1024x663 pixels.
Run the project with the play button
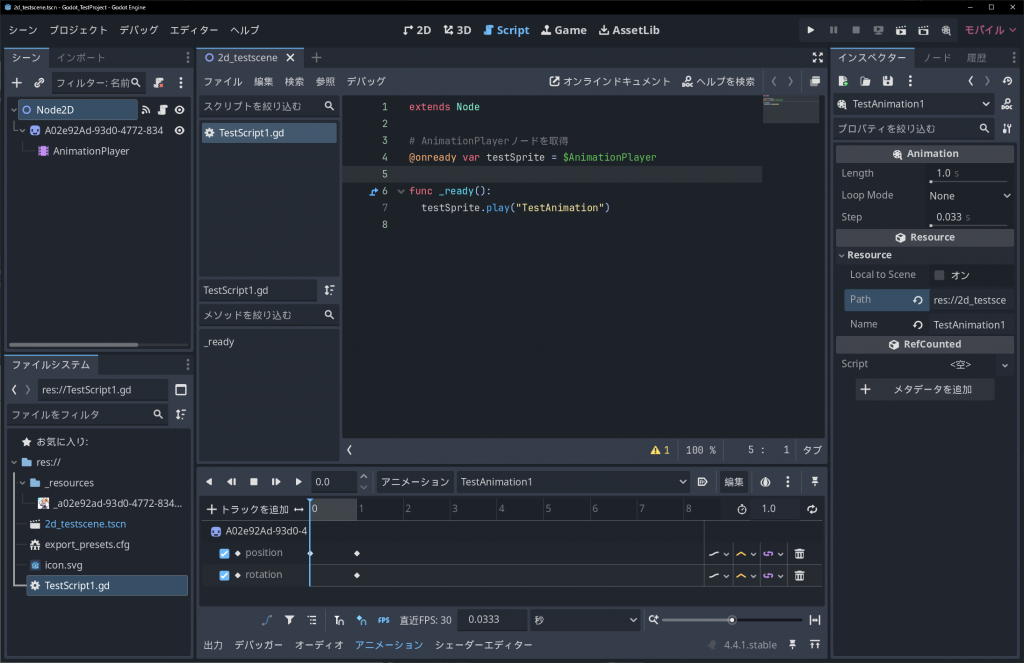[811, 30]
